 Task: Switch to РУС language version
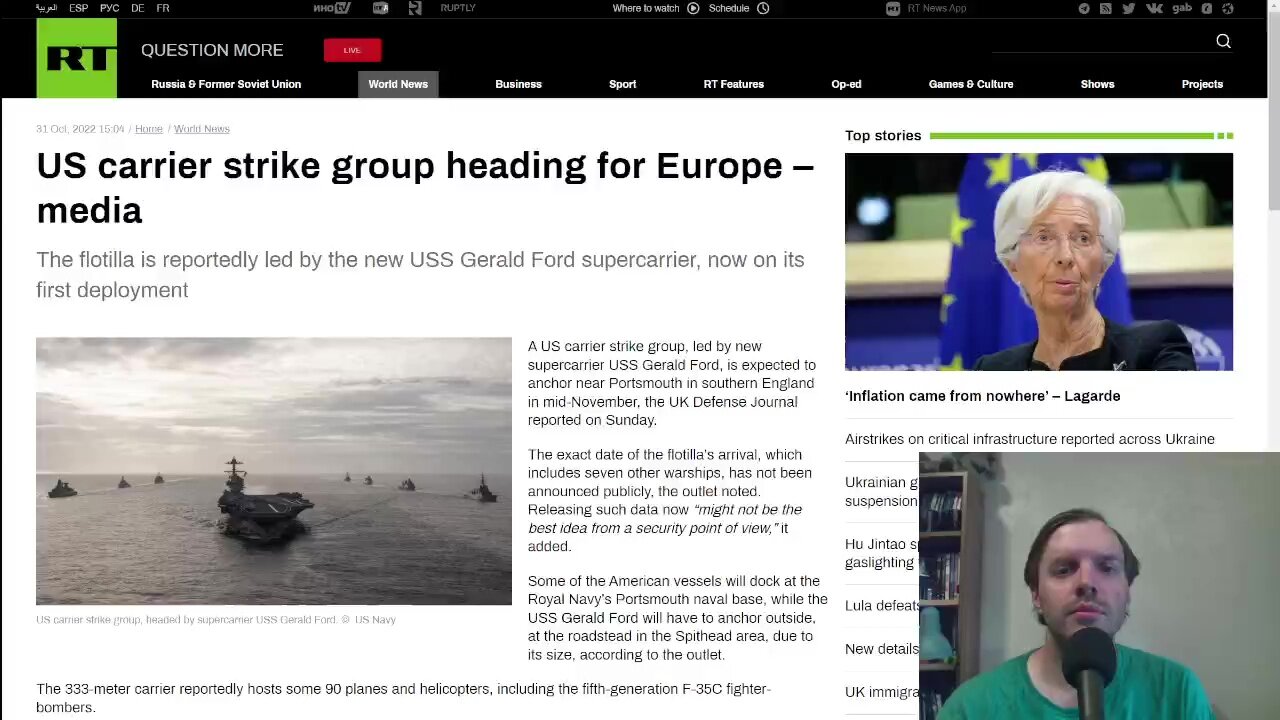[109, 8]
